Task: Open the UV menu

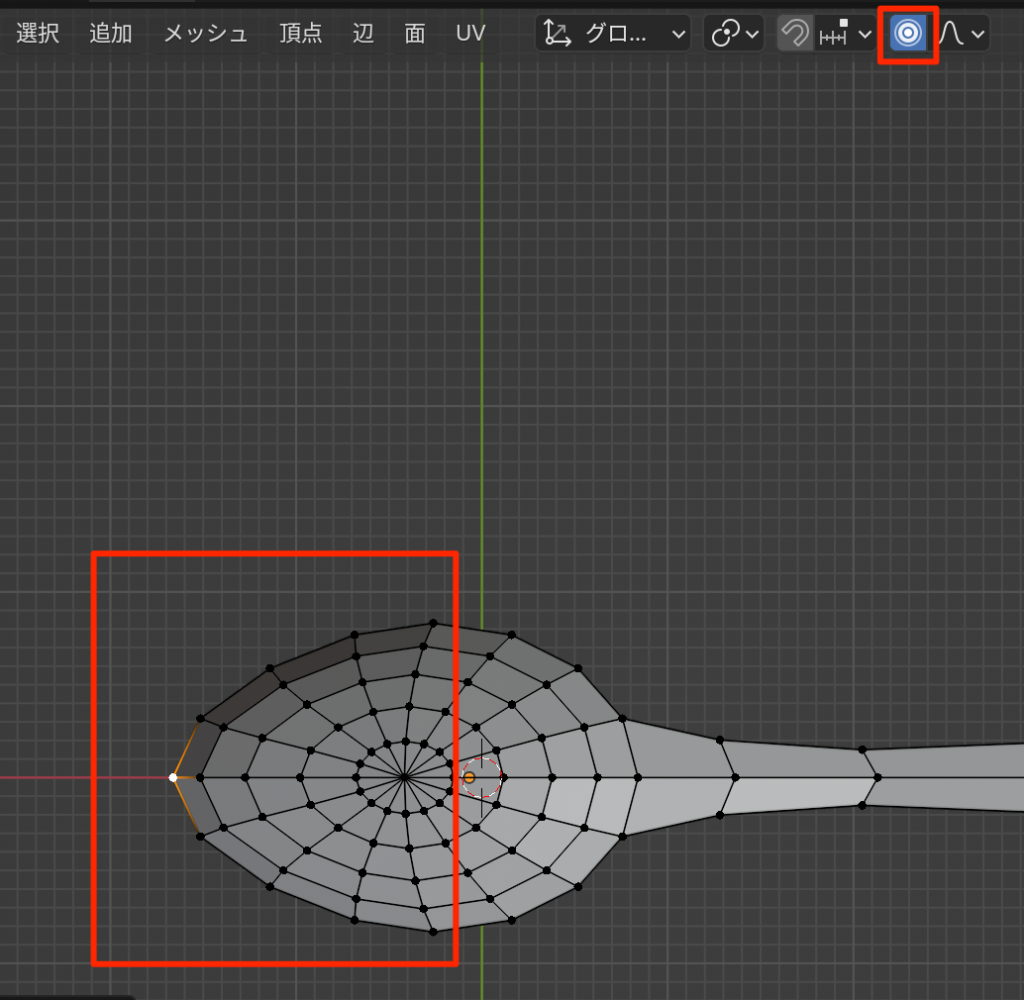Action: pos(470,34)
